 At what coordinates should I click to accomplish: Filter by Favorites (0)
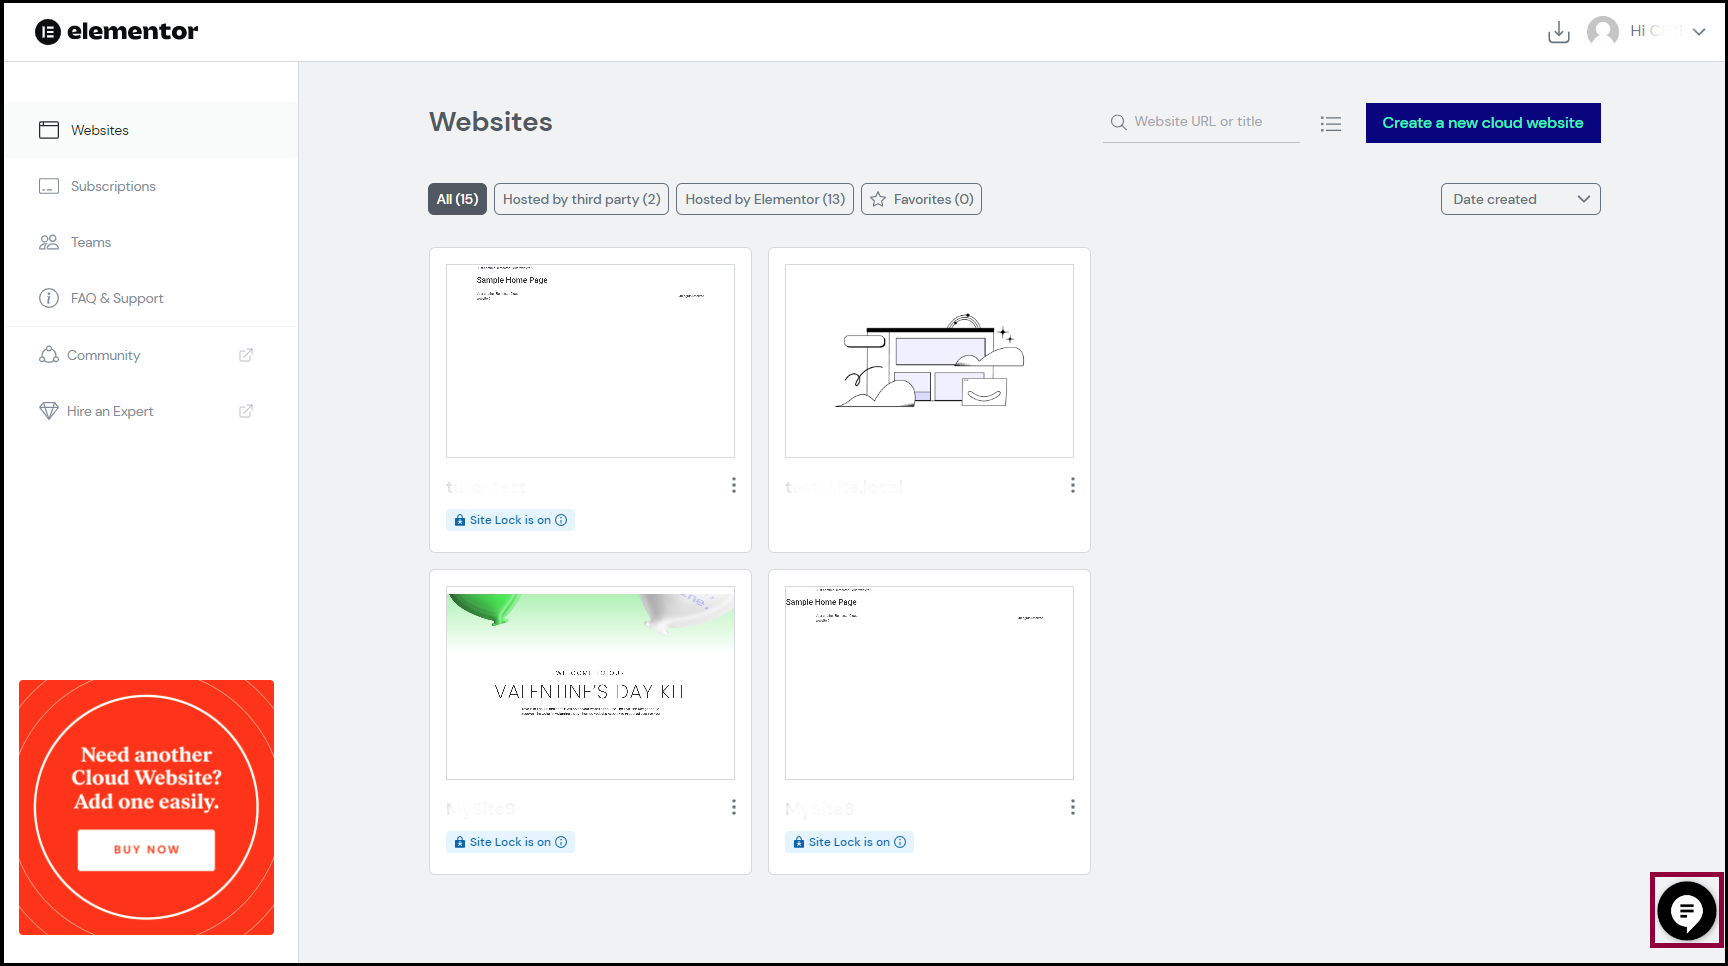click(921, 199)
